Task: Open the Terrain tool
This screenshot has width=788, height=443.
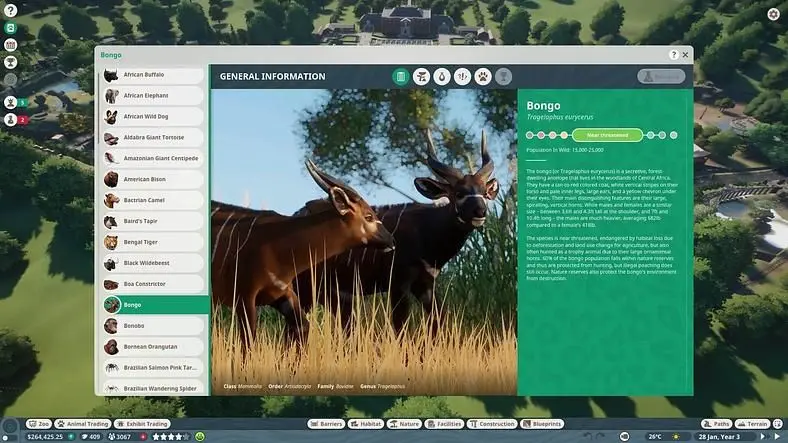Action: coord(752,424)
